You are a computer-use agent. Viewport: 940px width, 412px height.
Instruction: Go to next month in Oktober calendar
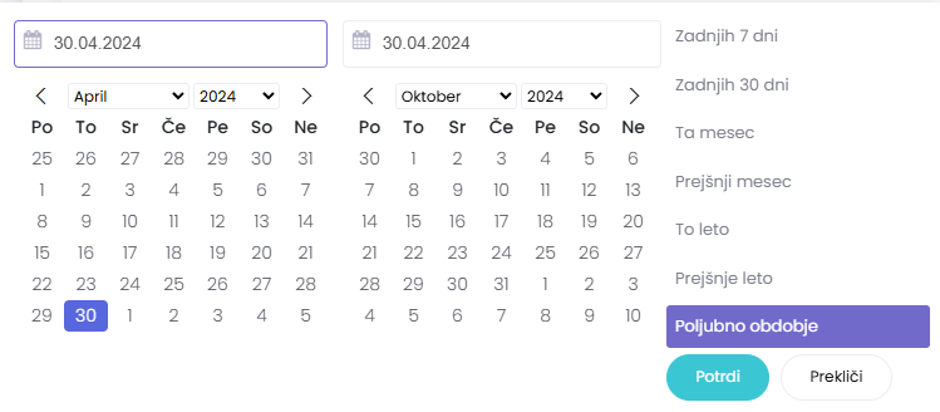click(x=634, y=96)
